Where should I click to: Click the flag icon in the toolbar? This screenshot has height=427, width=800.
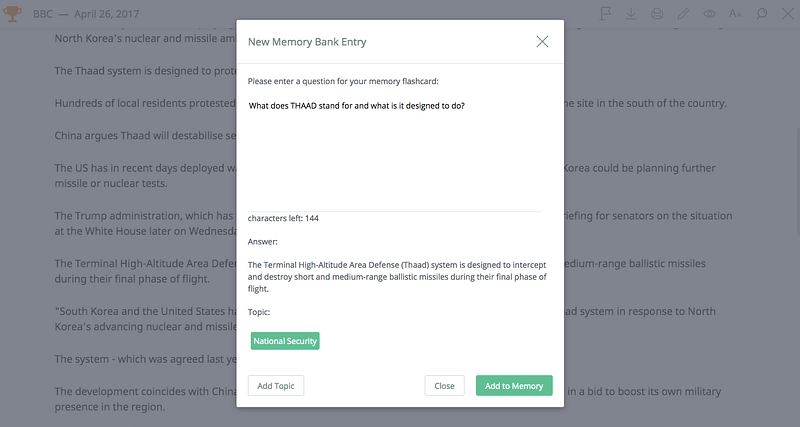(x=606, y=14)
